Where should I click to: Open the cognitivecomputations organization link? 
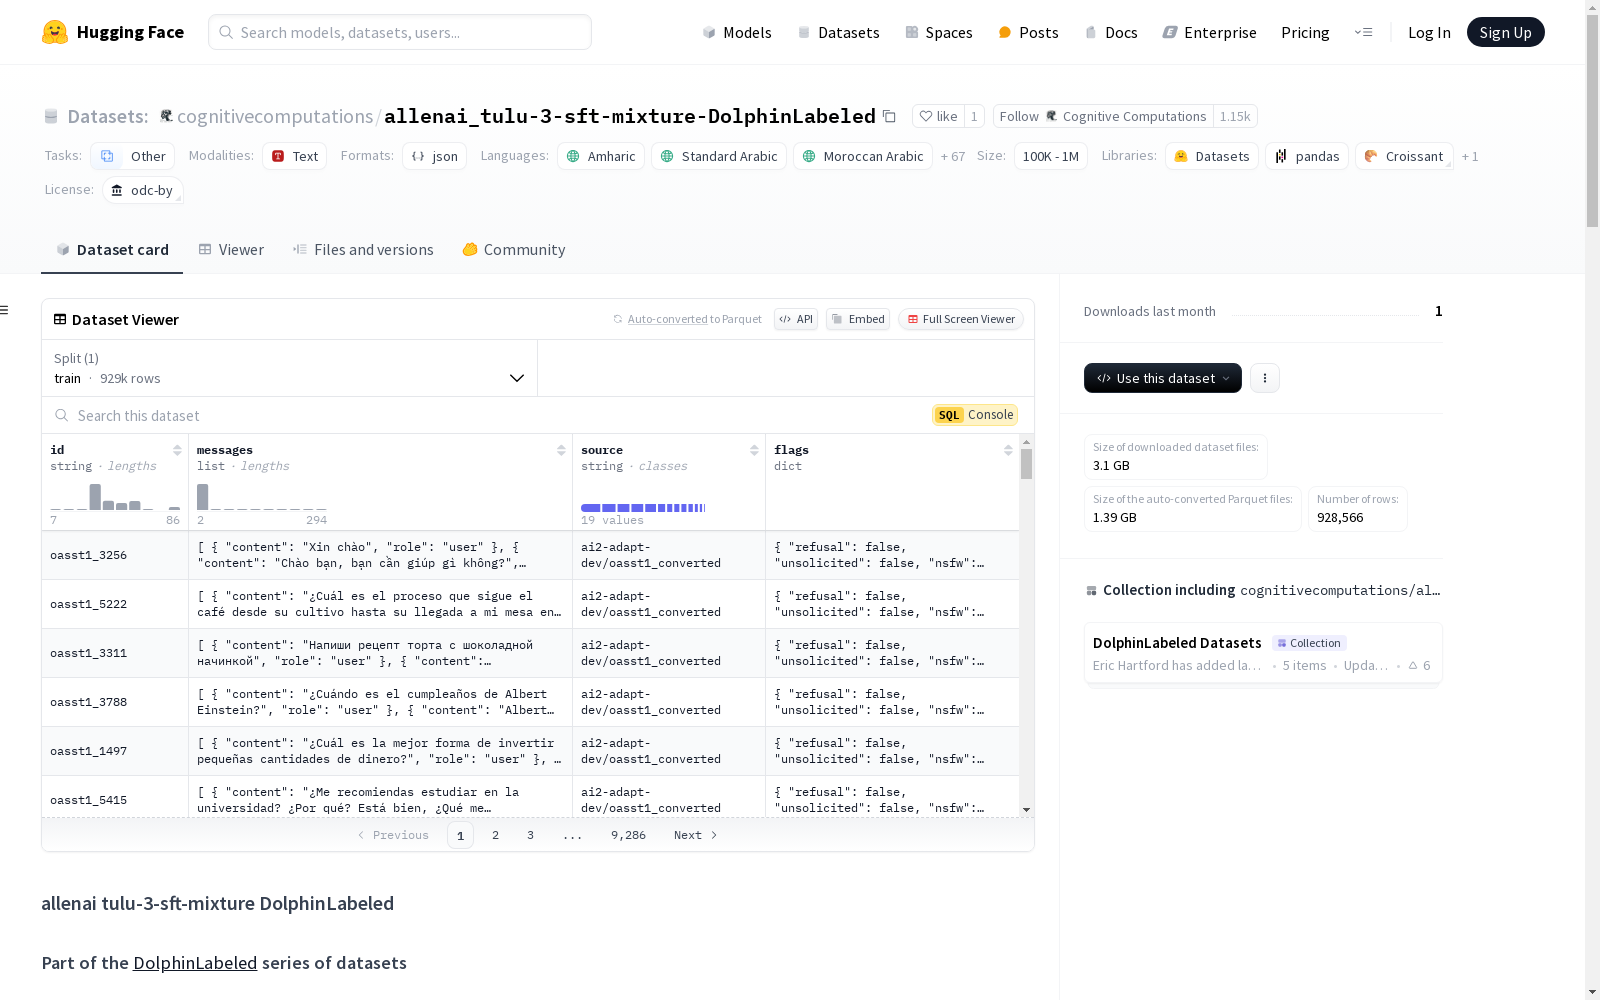click(x=275, y=116)
